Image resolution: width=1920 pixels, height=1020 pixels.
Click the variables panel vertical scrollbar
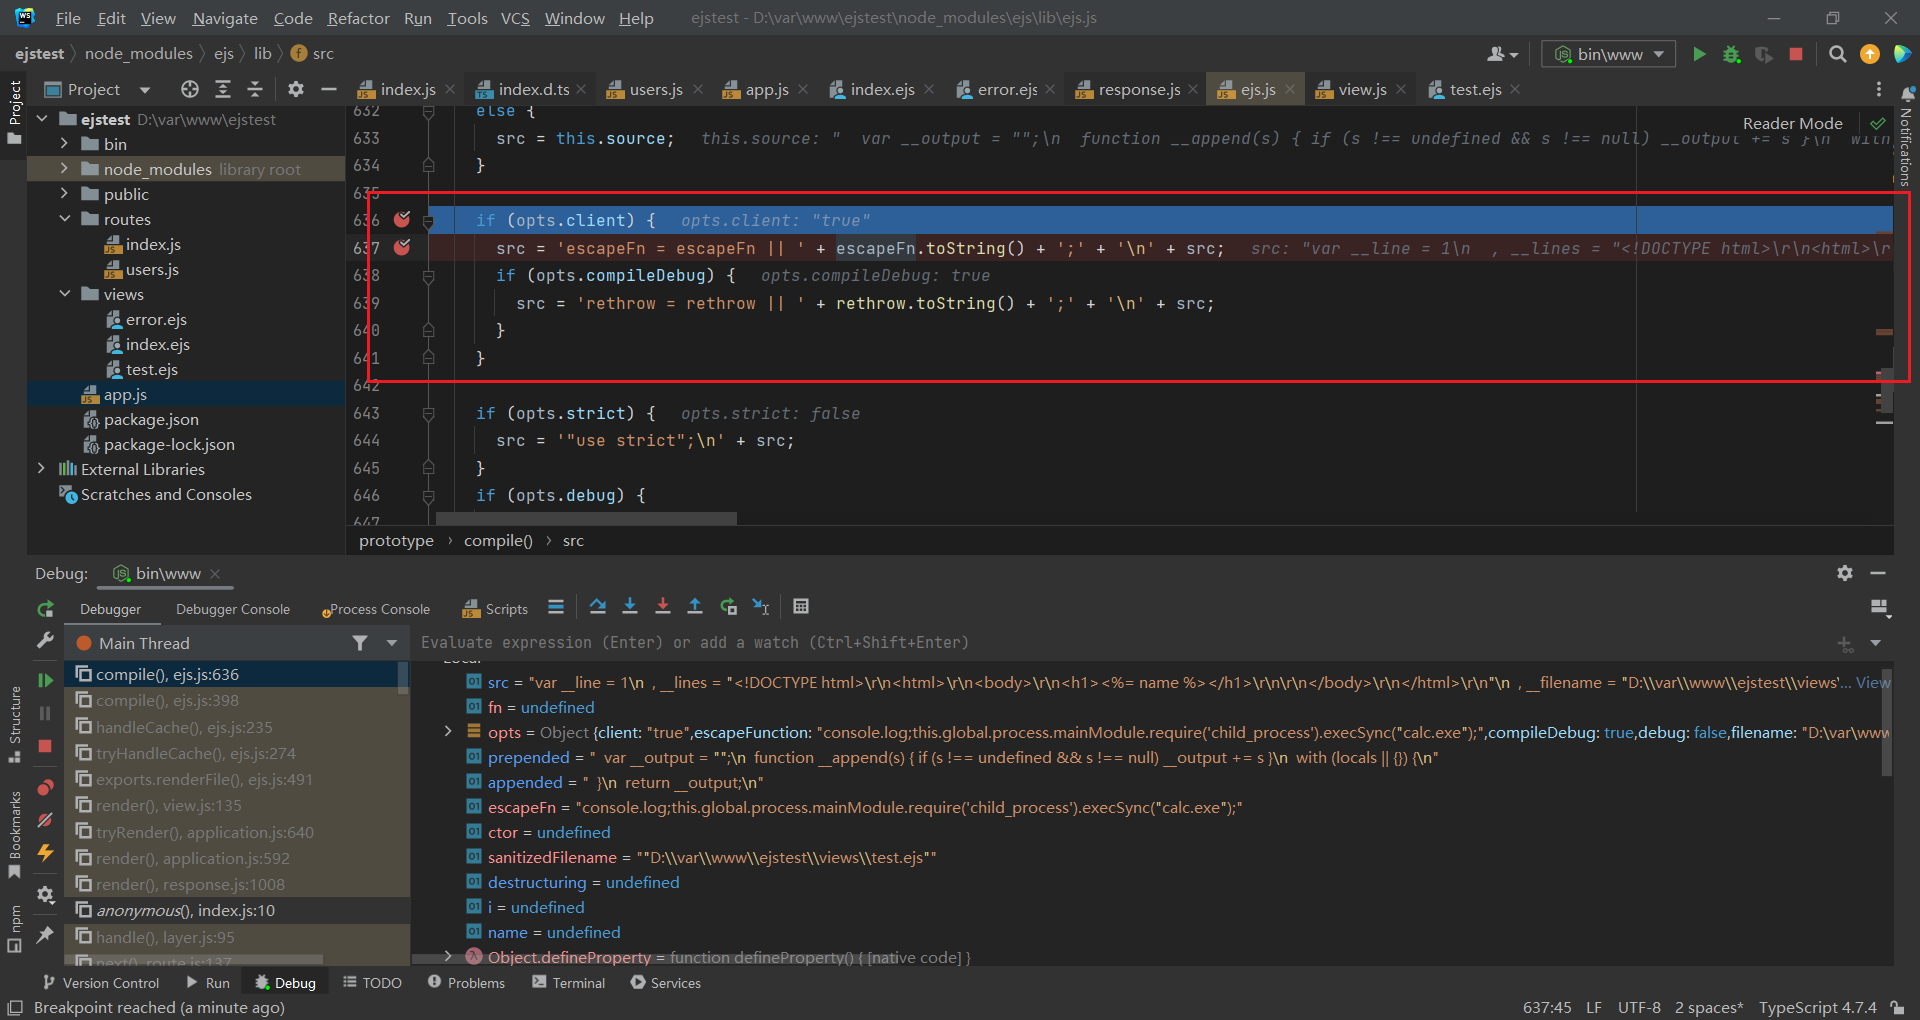(1887, 722)
